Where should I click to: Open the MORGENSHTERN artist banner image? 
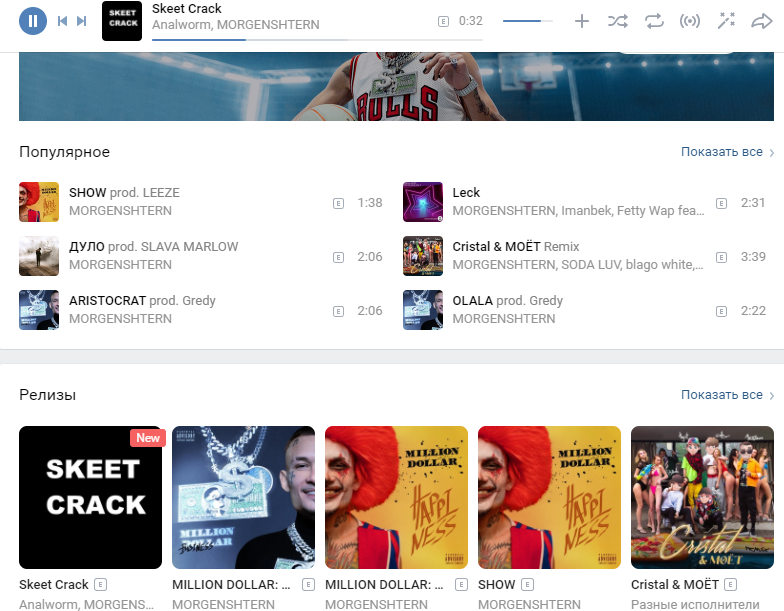pyautogui.click(x=396, y=86)
